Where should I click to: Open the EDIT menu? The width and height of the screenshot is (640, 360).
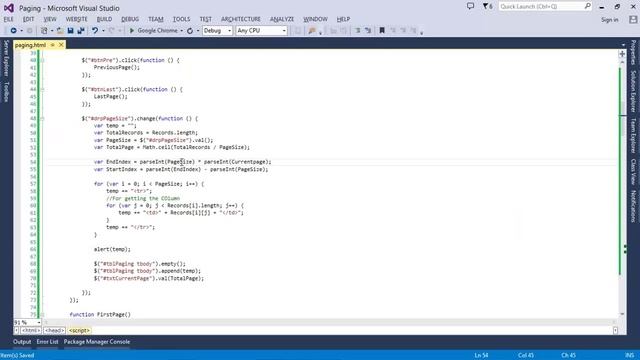(29, 19)
